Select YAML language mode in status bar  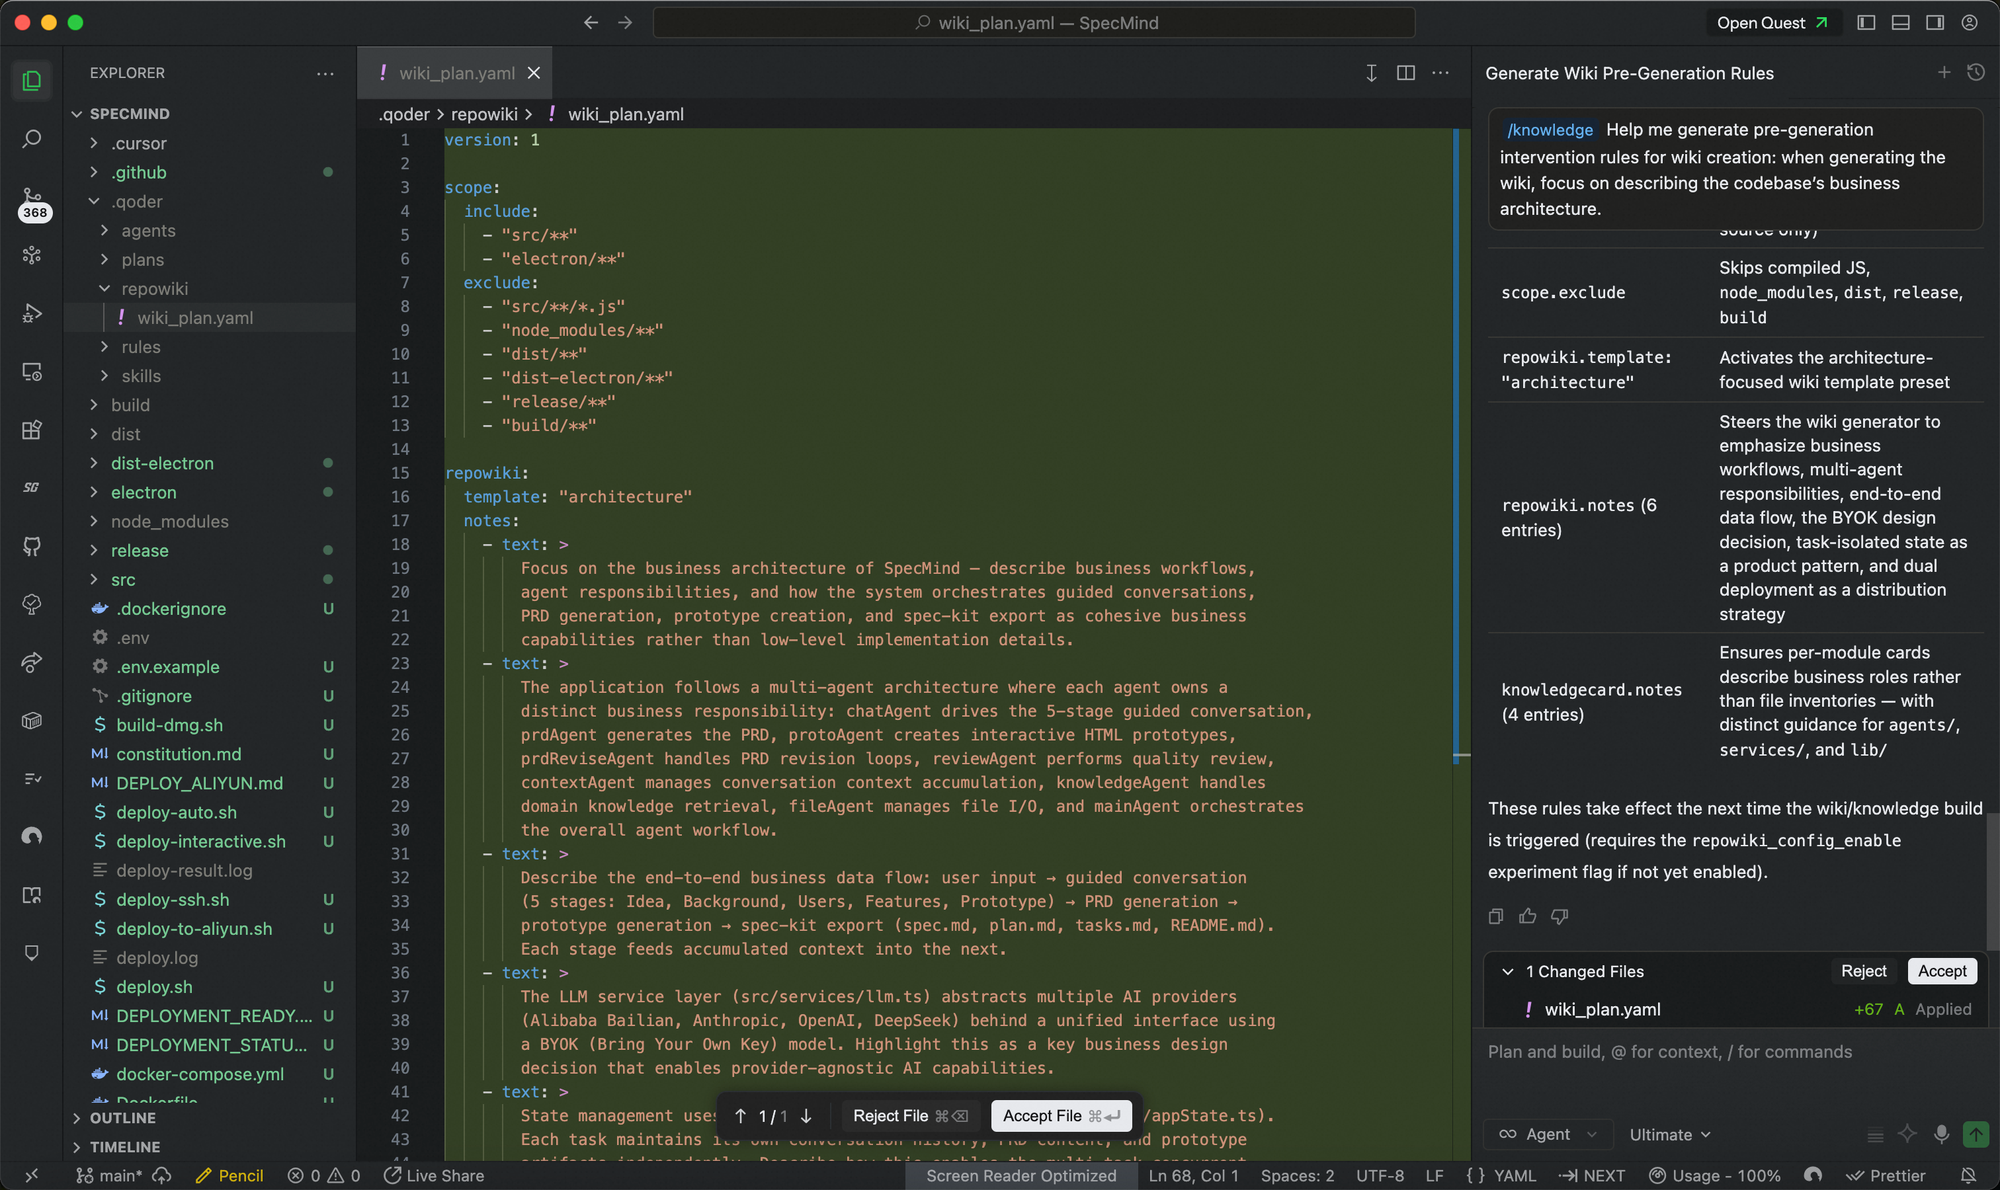[x=1514, y=1176]
